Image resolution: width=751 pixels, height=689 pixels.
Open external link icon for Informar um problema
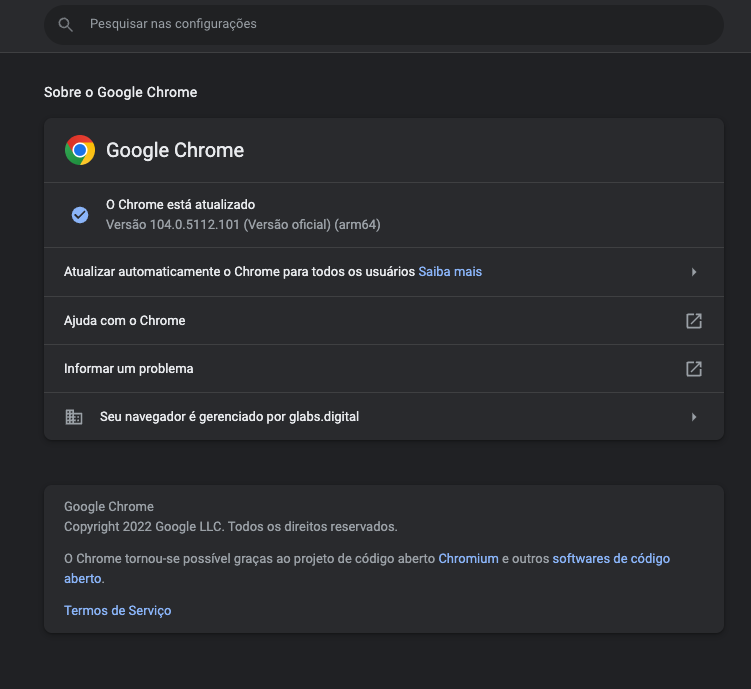(x=694, y=369)
